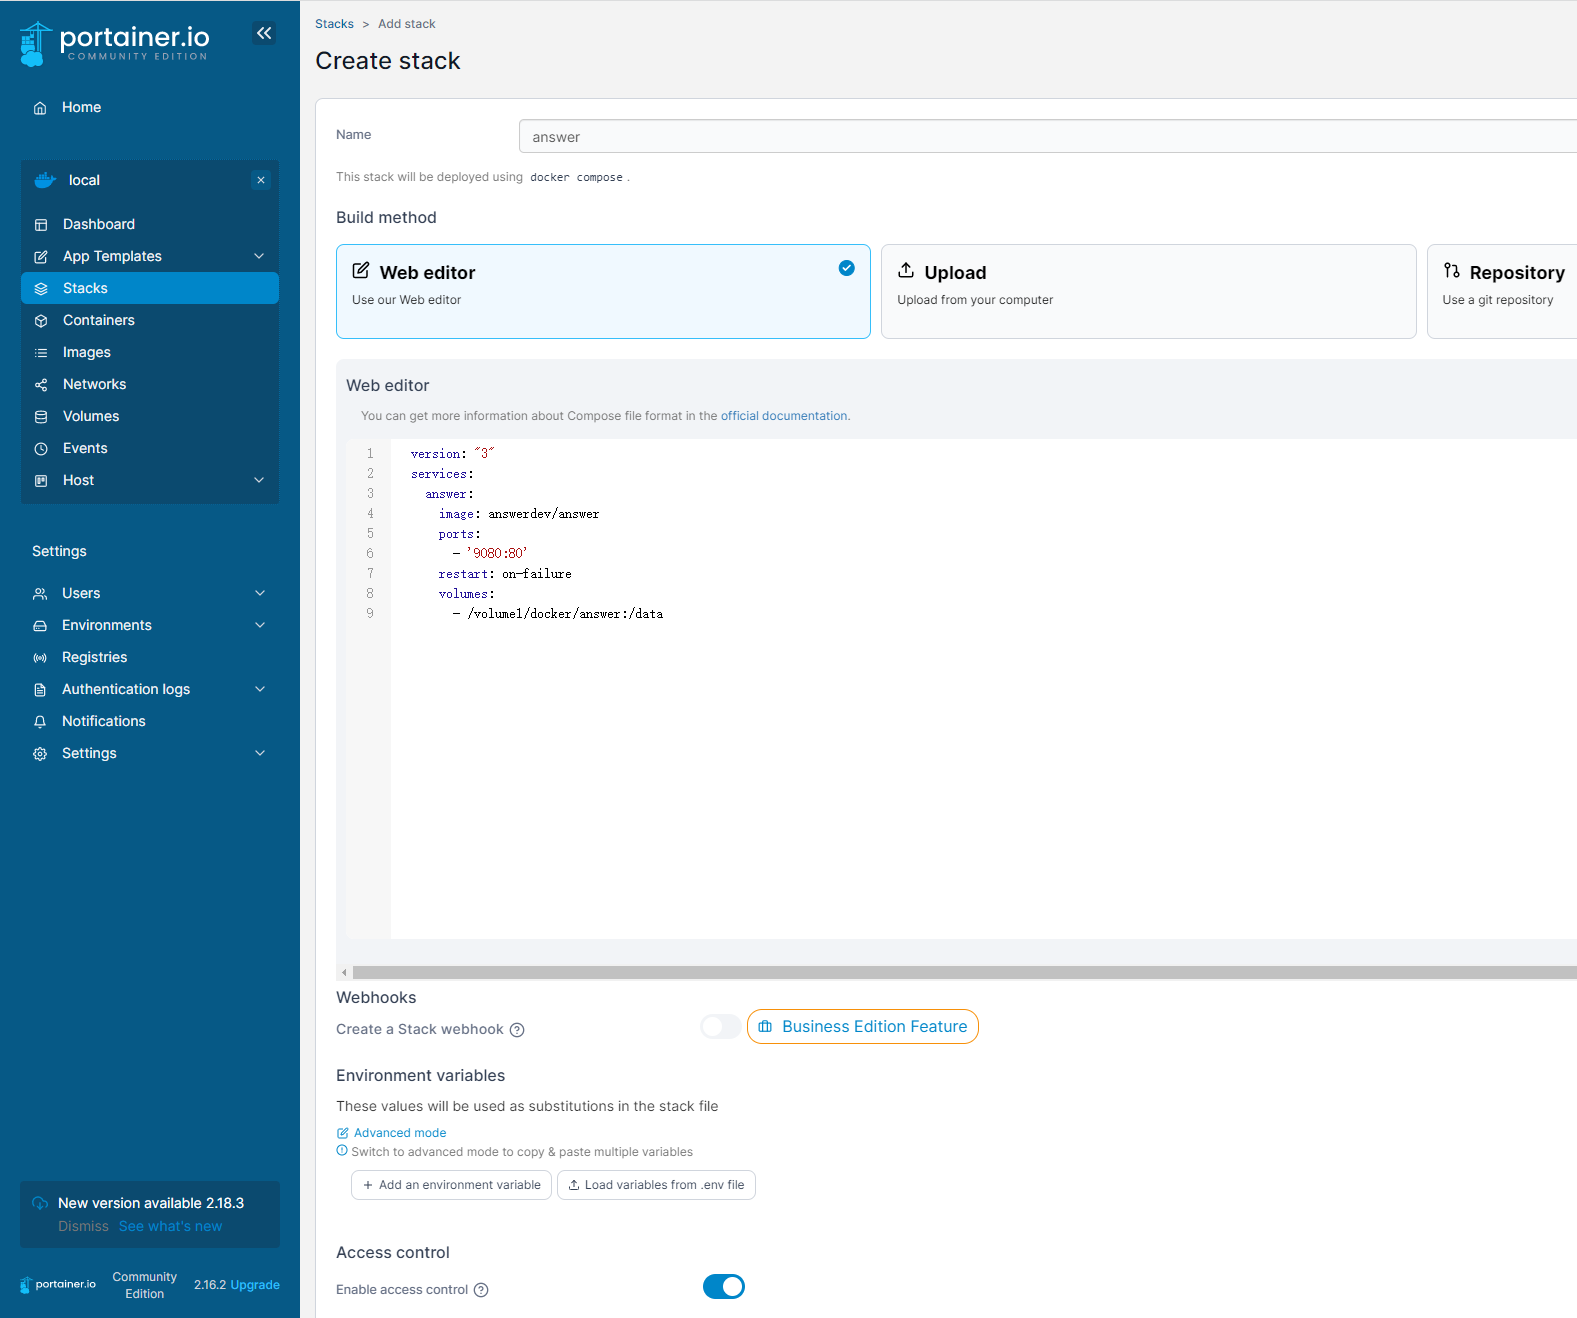Click Add an environment variable button
This screenshot has width=1577, height=1318.
tap(451, 1185)
